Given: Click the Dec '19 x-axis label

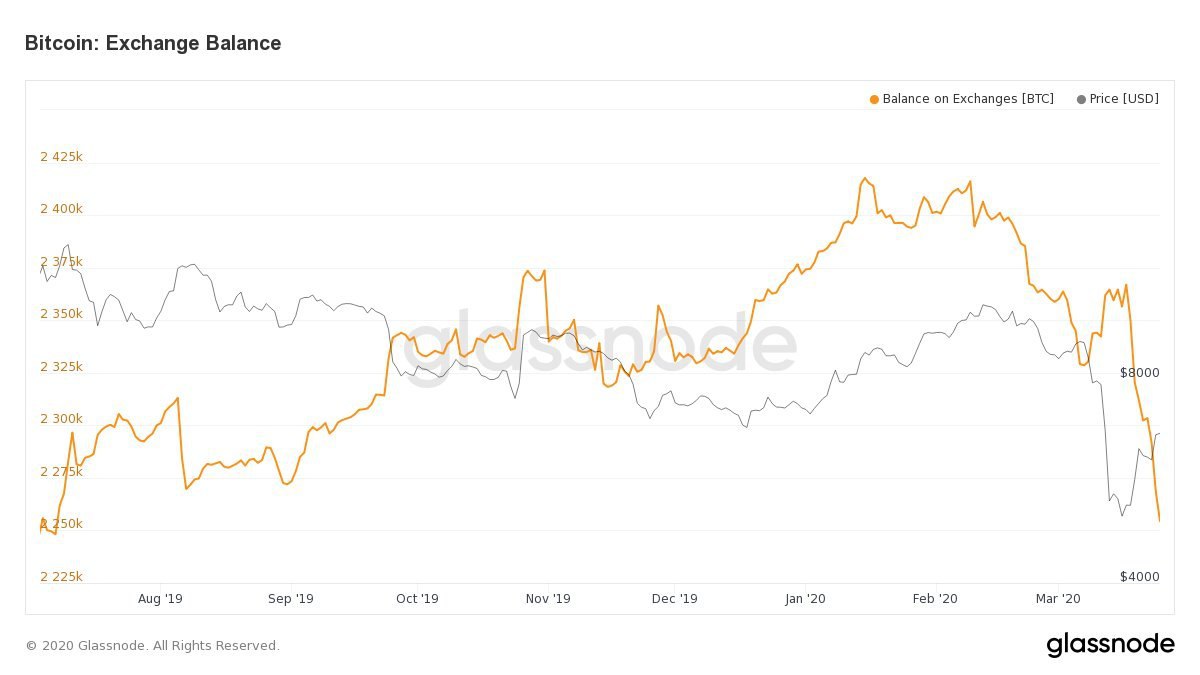Looking at the screenshot, I should (x=675, y=599).
